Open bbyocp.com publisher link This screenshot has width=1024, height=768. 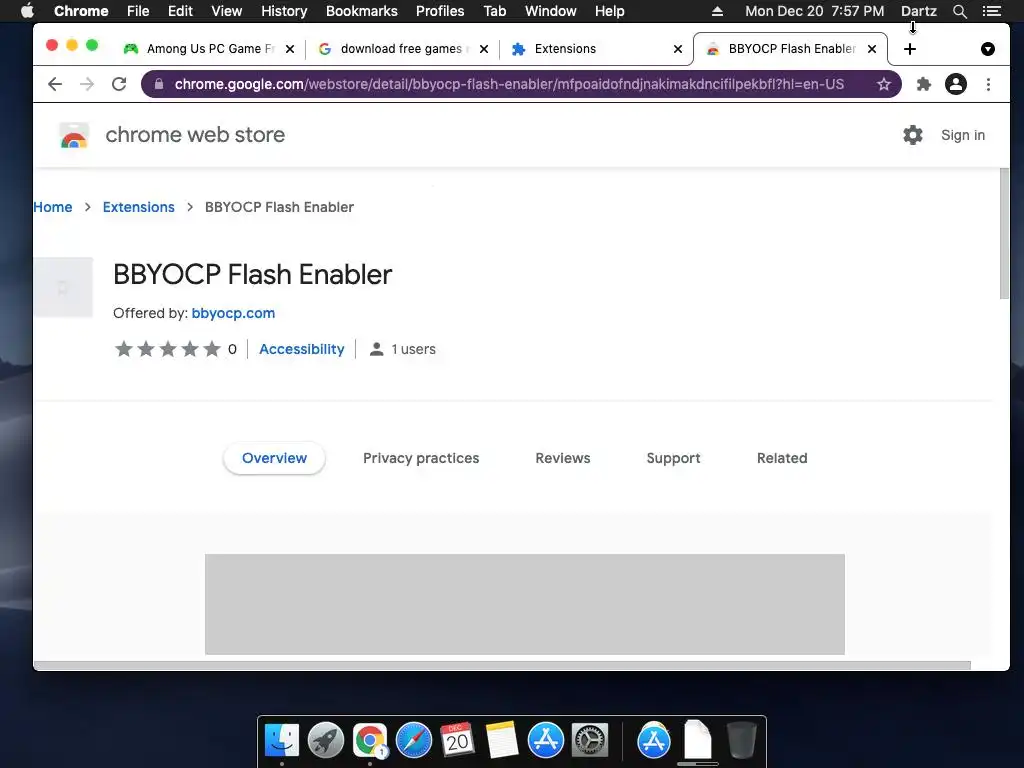(x=233, y=313)
